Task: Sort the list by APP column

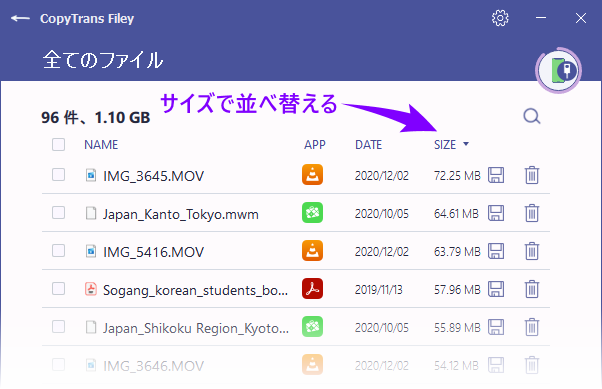Action: [315, 145]
